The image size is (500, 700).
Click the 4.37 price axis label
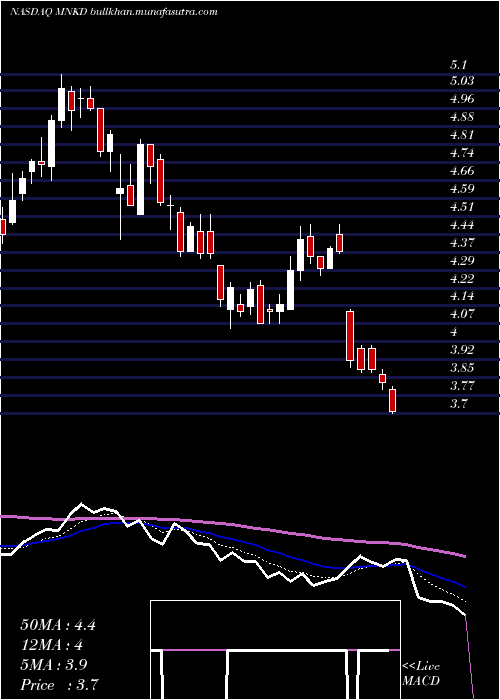pos(462,242)
